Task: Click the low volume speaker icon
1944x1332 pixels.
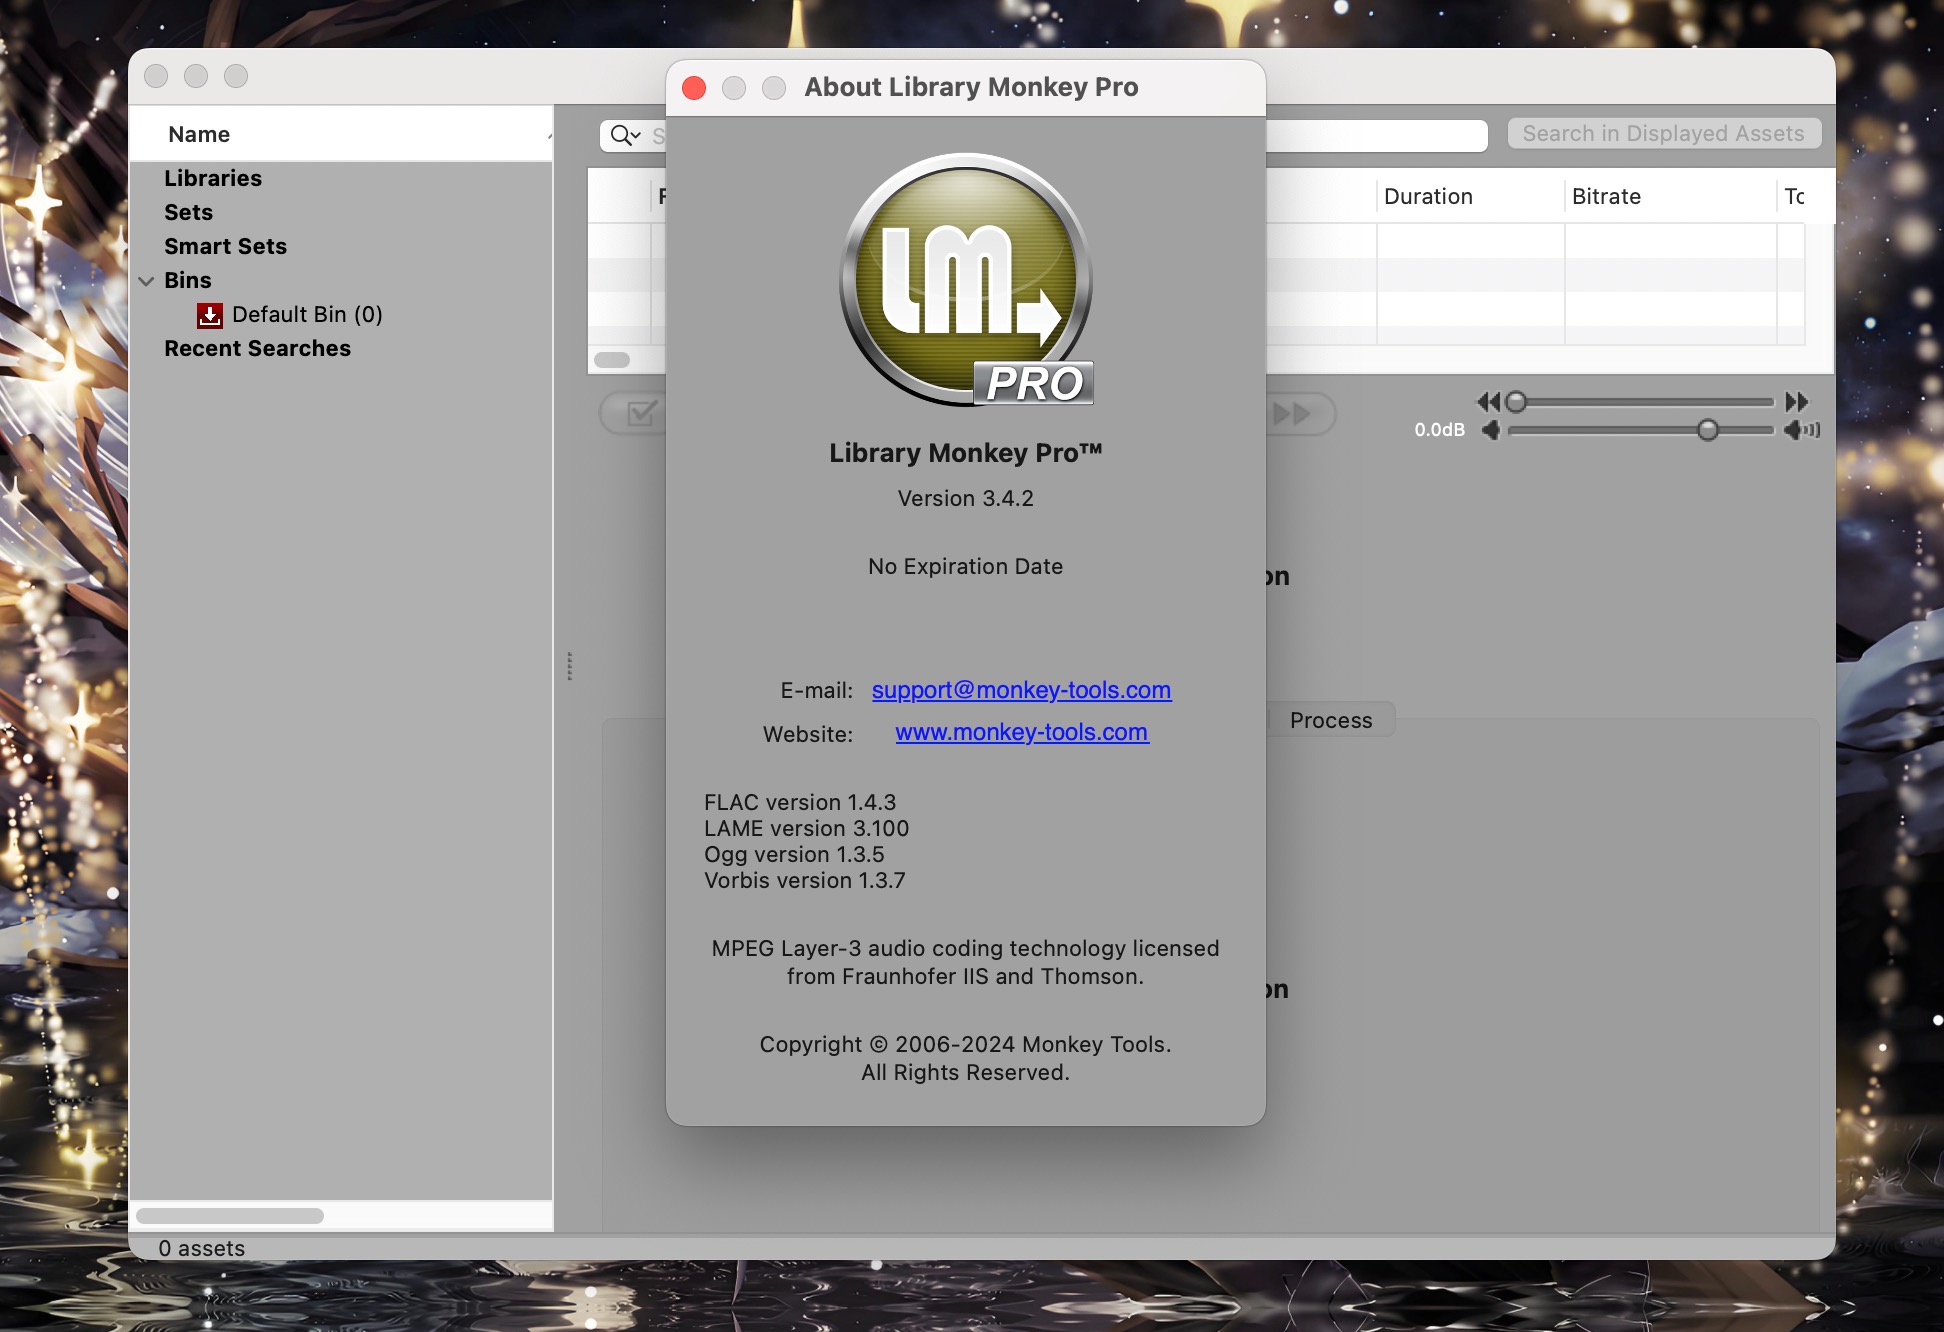Action: 1491,430
